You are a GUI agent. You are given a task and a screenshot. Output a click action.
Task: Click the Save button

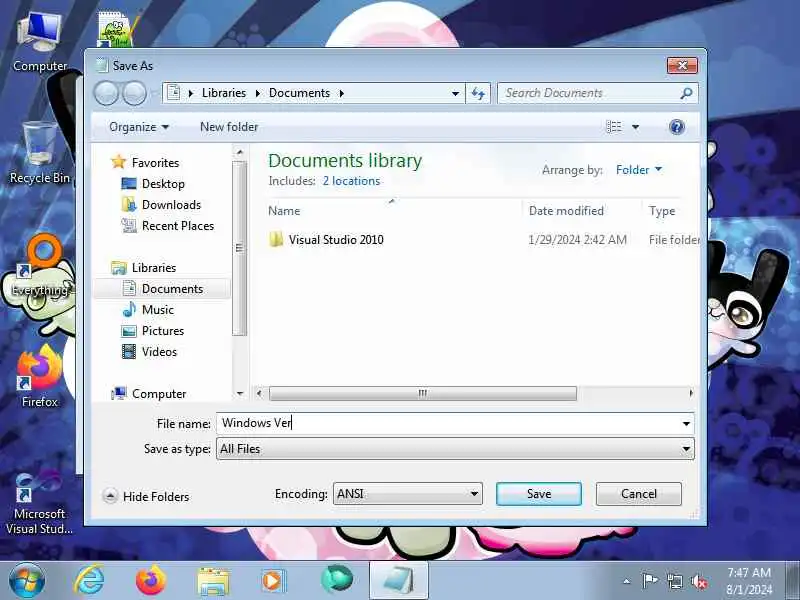(x=539, y=494)
